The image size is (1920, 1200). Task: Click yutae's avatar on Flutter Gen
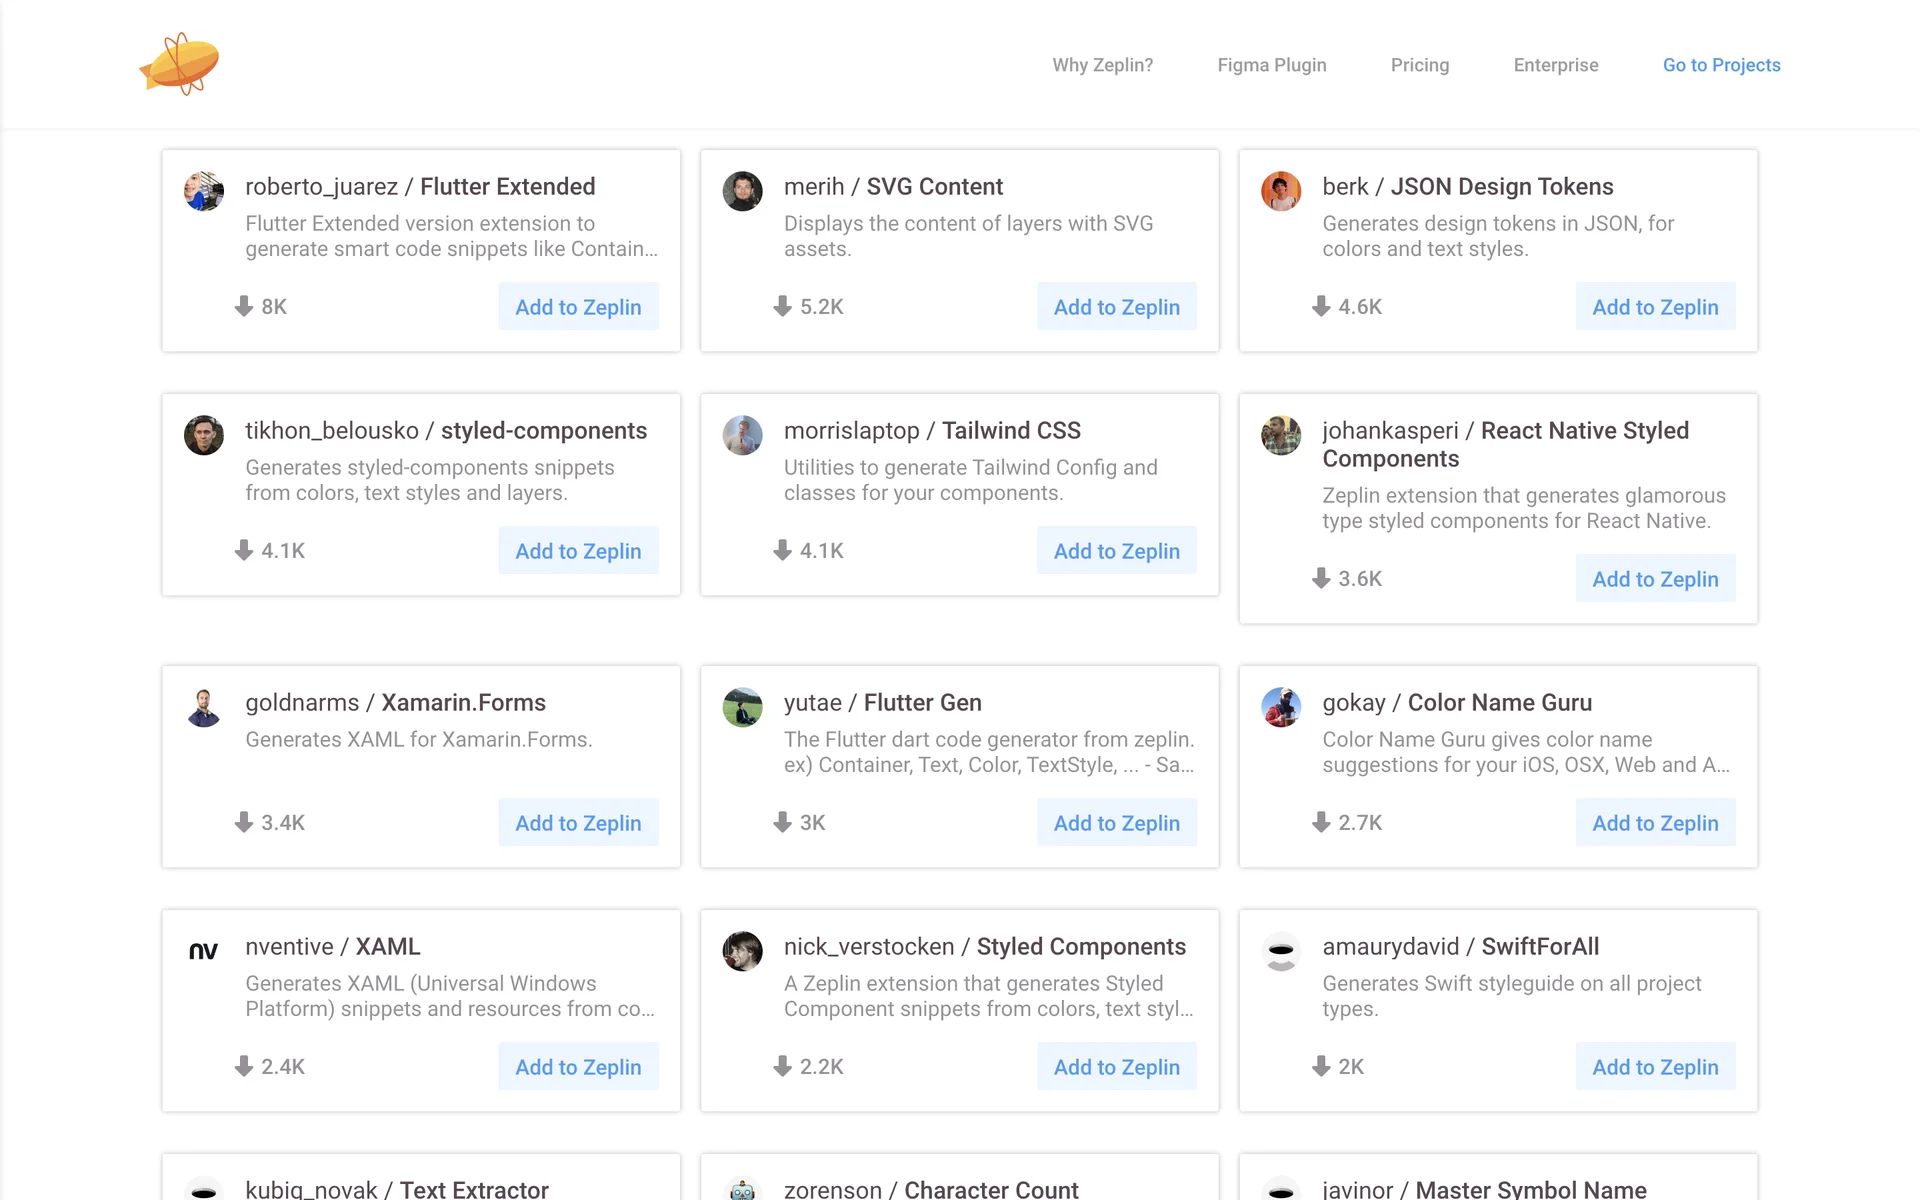tap(742, 707)
